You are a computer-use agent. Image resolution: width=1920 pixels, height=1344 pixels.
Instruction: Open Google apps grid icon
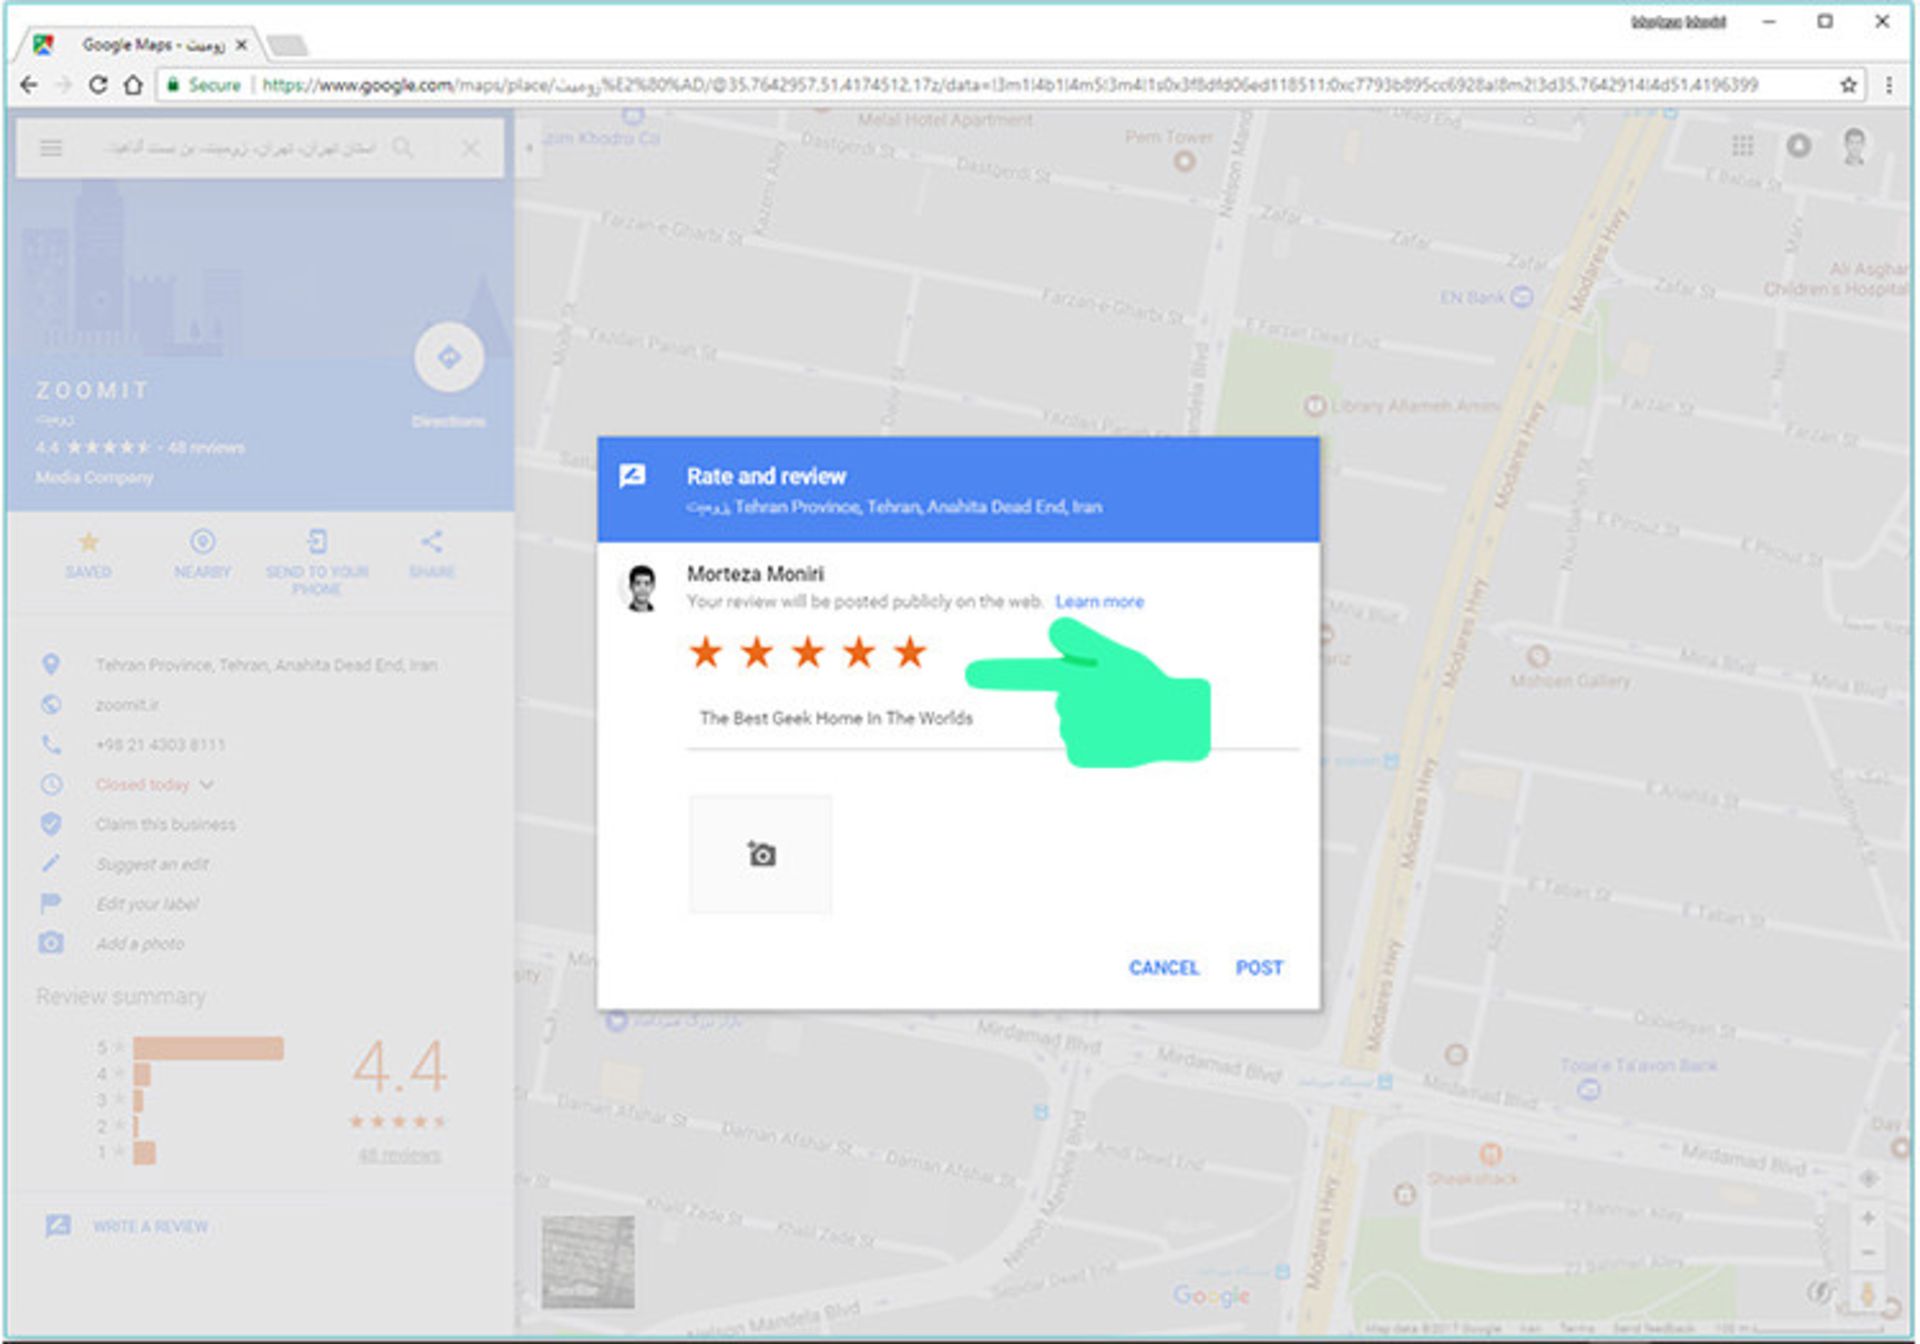tap(1743, 146)
